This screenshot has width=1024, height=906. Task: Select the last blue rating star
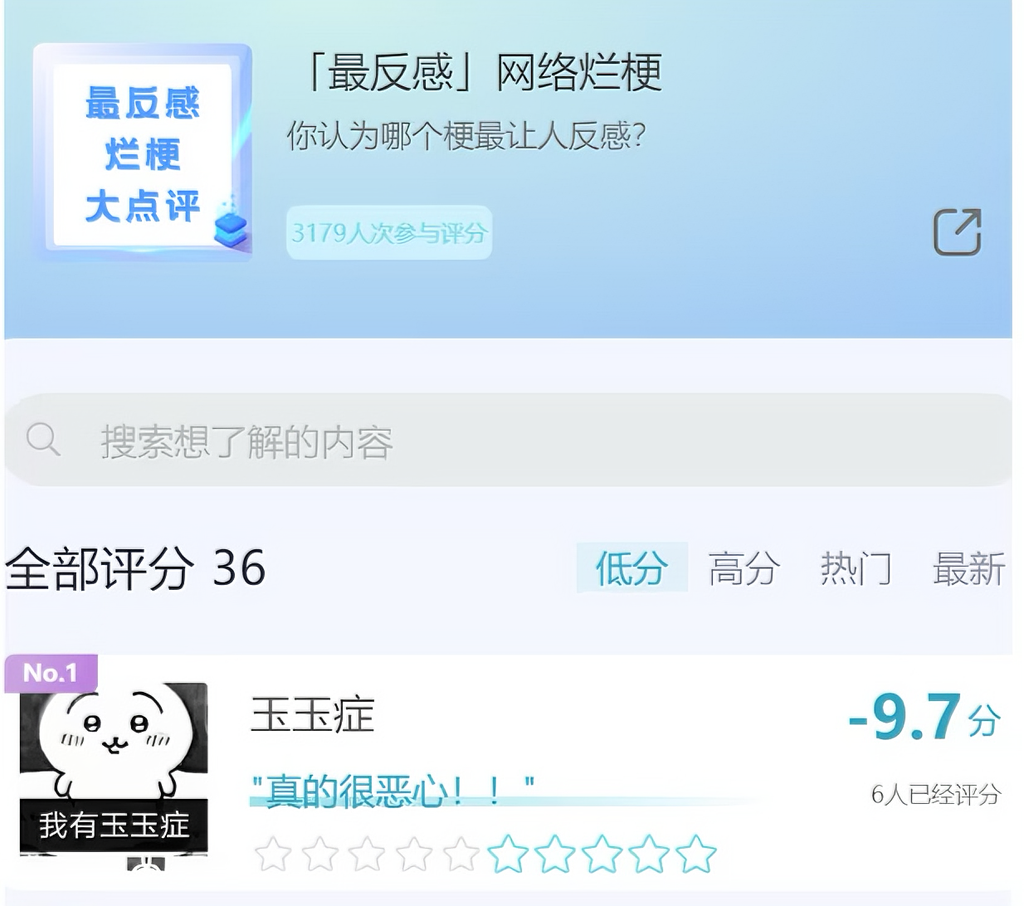[x=696, y=854]
